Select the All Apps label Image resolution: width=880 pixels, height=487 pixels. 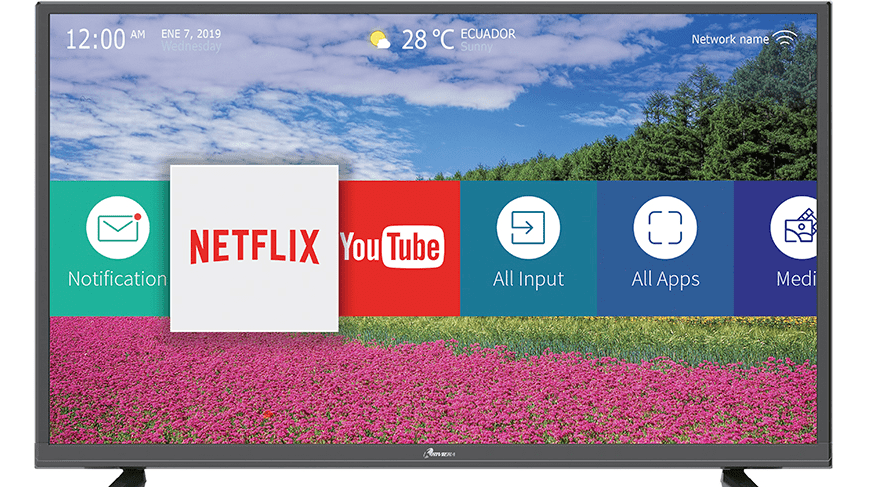[x=665, y=279]
